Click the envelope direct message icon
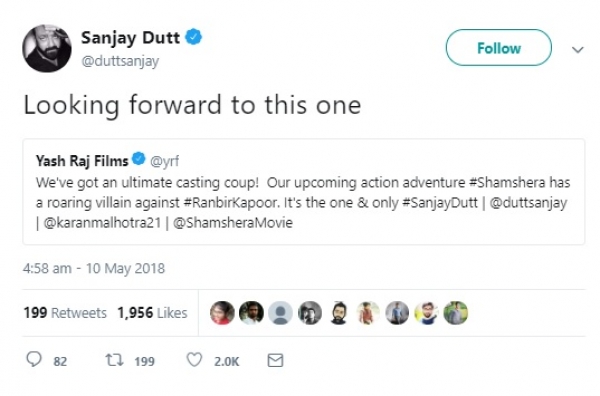Viewport: 600px width, 396px height. [275, 360]
